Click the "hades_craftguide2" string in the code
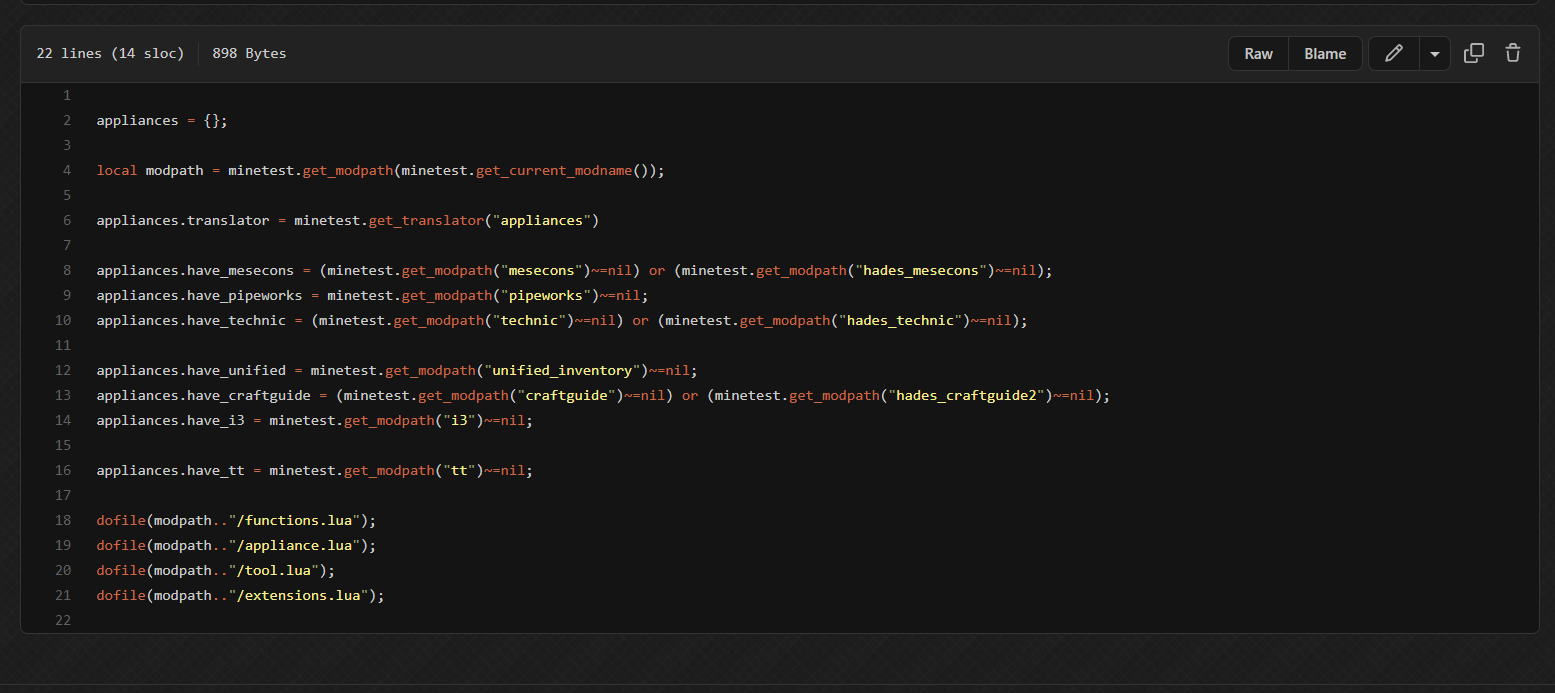The width and height of the screenshot is (1555, 693). coord(967,395)
